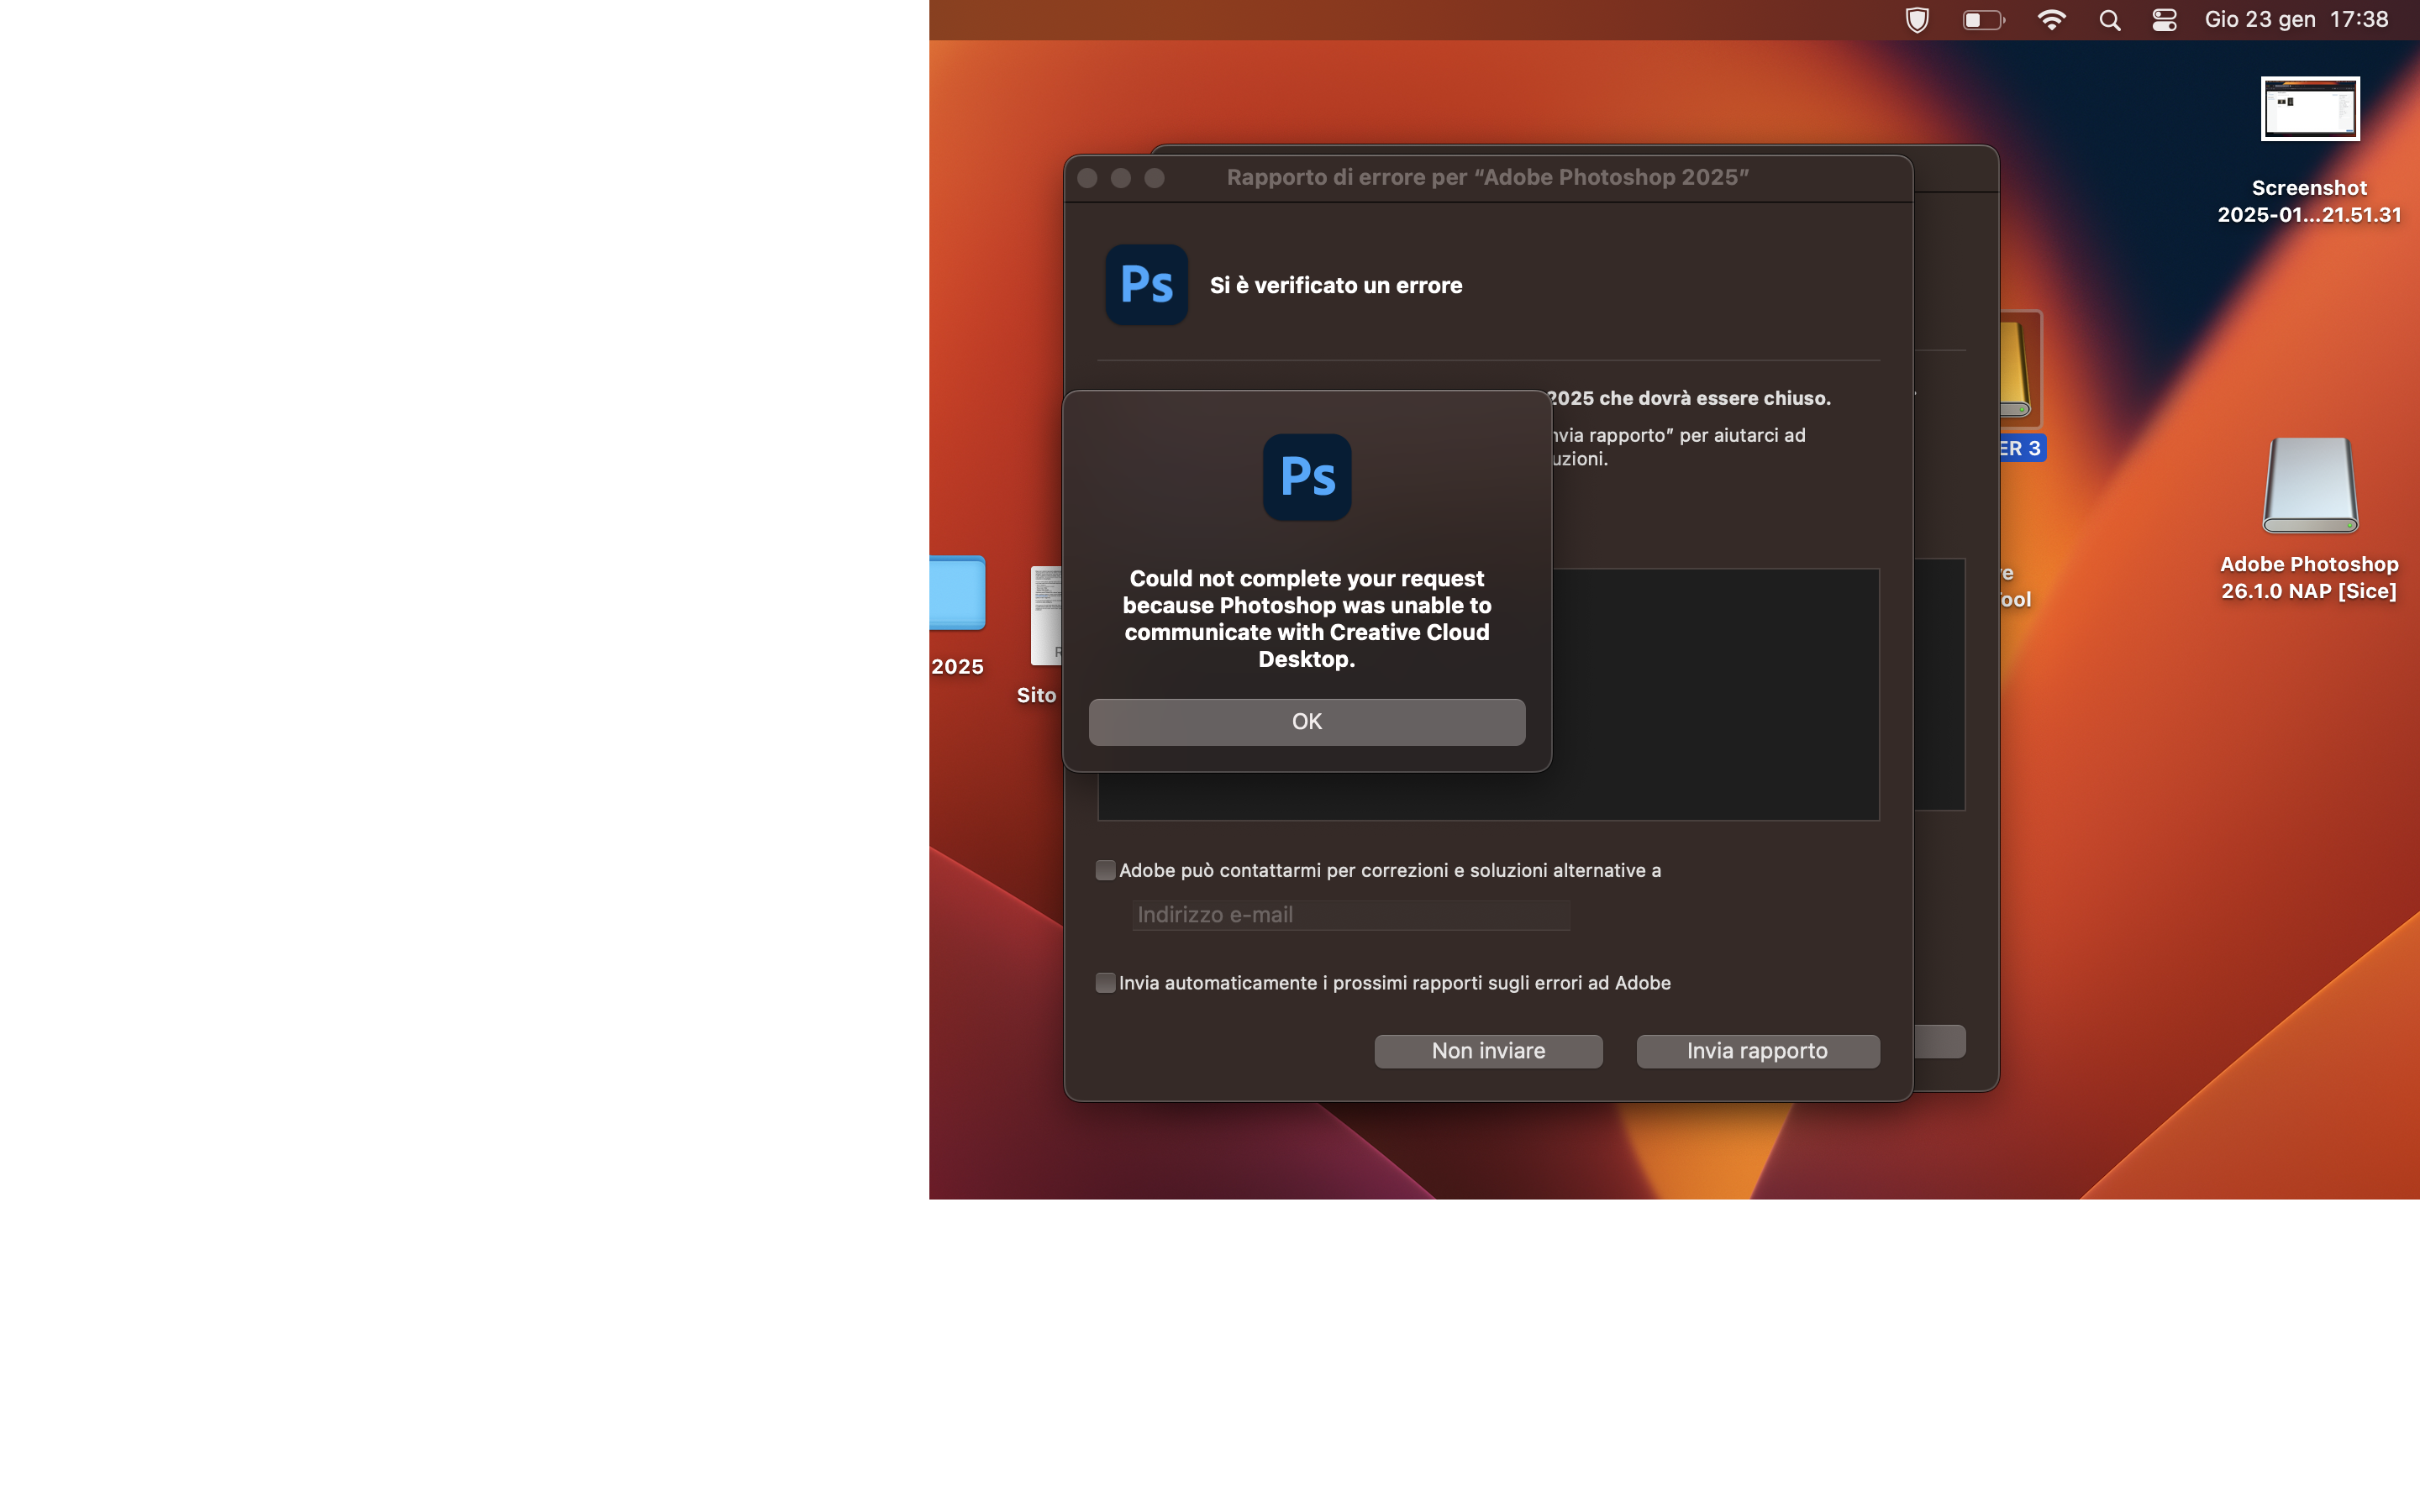This screenshot has width=2420, height=1512.
Task: Select the Sito document icon on desktop
Action: pos(1046,615)
